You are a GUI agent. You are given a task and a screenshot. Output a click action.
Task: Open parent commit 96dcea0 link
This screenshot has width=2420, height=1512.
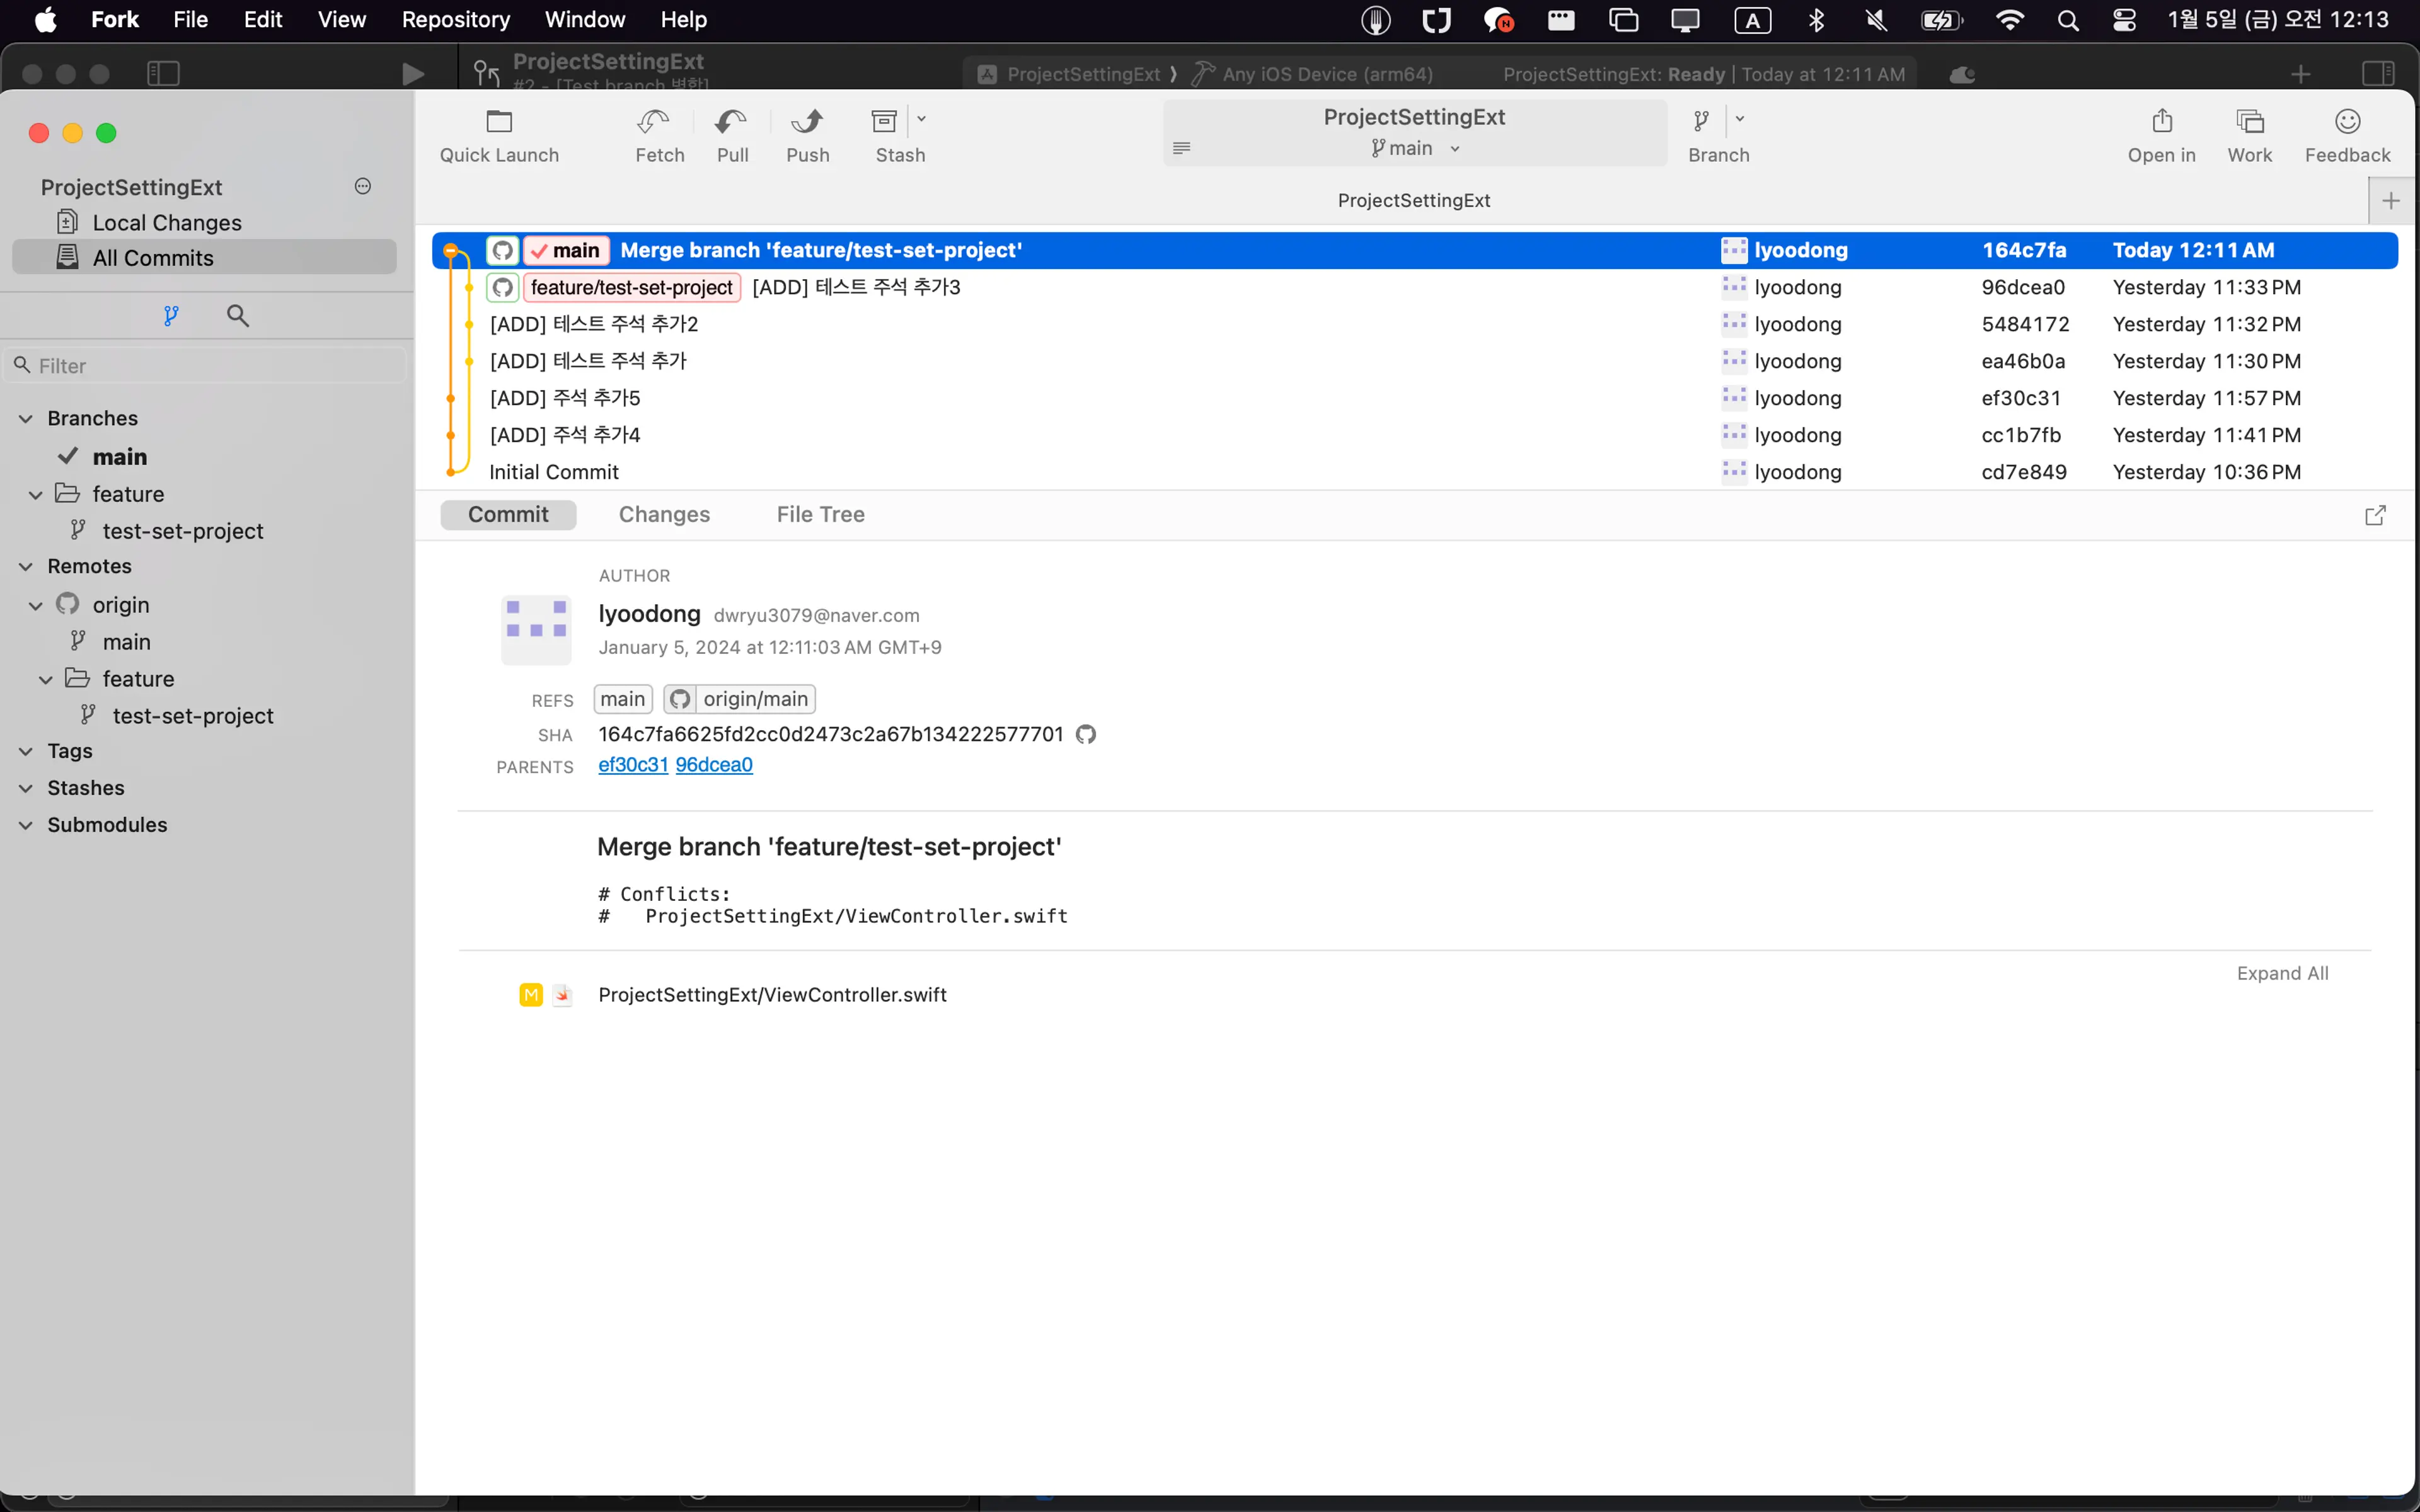[714, 765]
